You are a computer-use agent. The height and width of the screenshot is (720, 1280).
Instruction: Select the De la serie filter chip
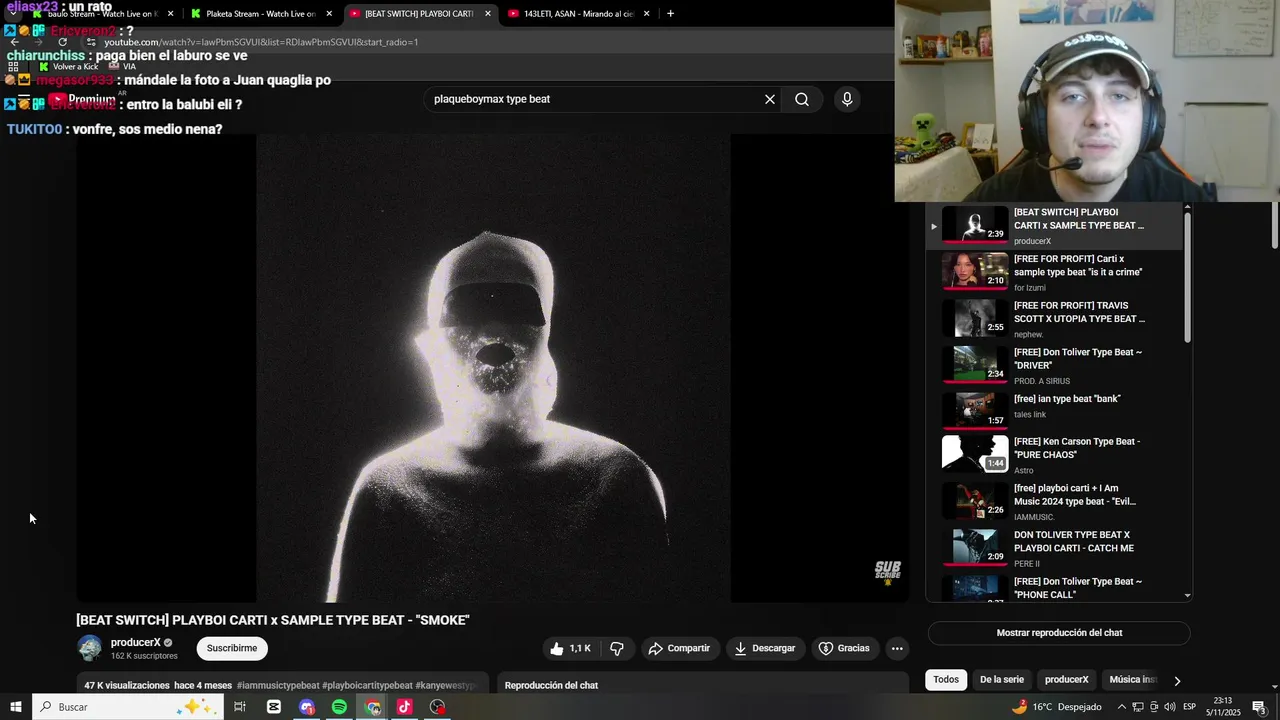point(1001,680)
